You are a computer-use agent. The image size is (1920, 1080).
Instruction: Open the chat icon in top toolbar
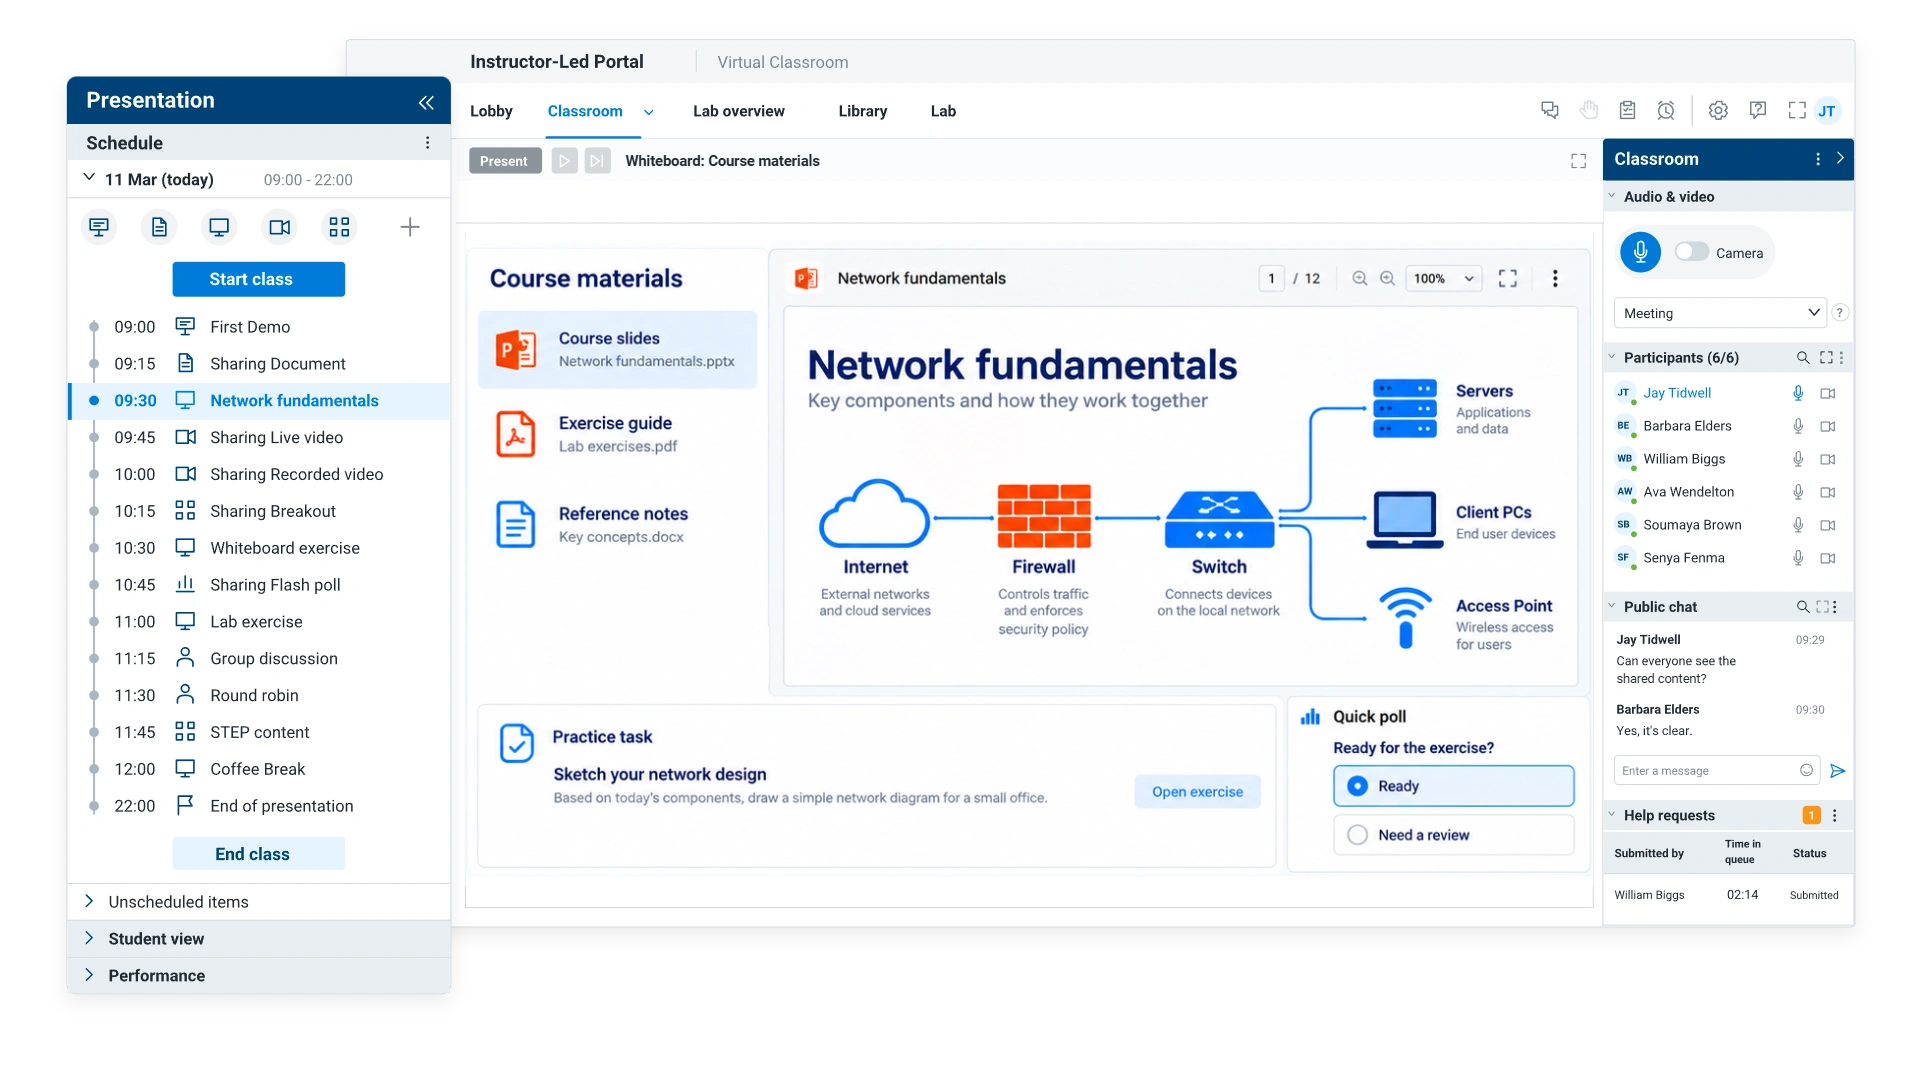click(1550, 110)
